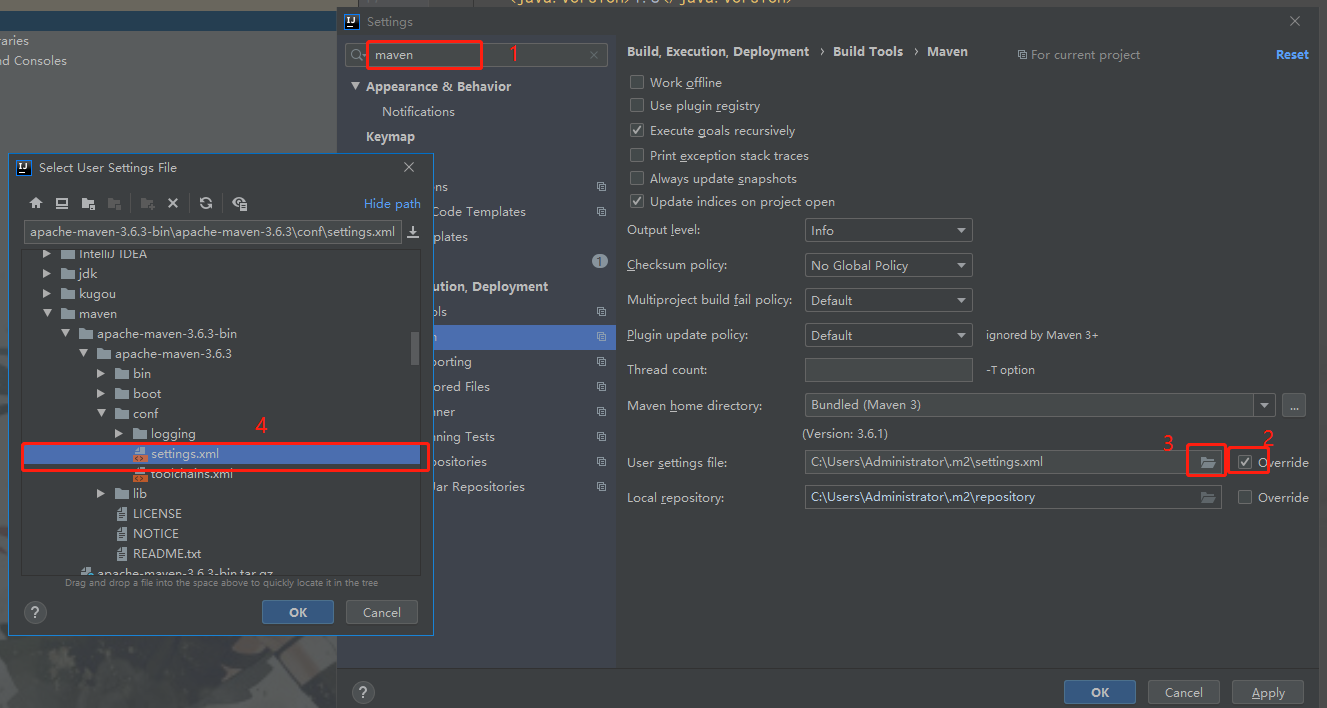Uncheck Execute goals recursively
The height and width of the screenshot is (708, 1327).
tap(637, 130)
